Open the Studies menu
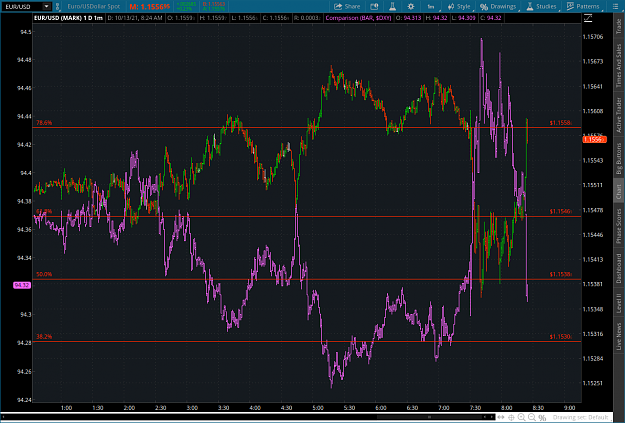 (x=541, y=6)
